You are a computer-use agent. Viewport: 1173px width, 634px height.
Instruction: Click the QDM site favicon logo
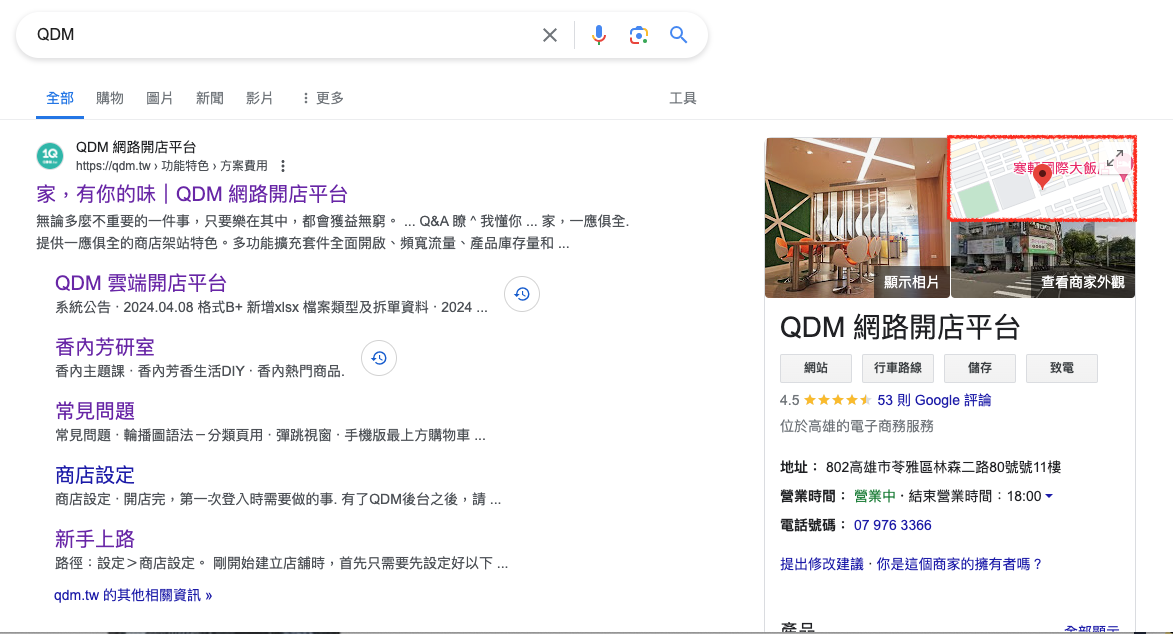tap(50, 156)
